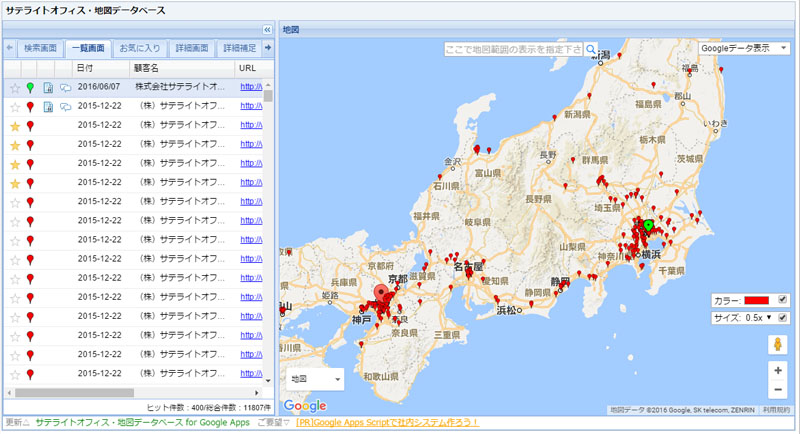Expand the 更新 section at bottom
The height and width of the screenshot is (434, 800).
tap(17, 423)
